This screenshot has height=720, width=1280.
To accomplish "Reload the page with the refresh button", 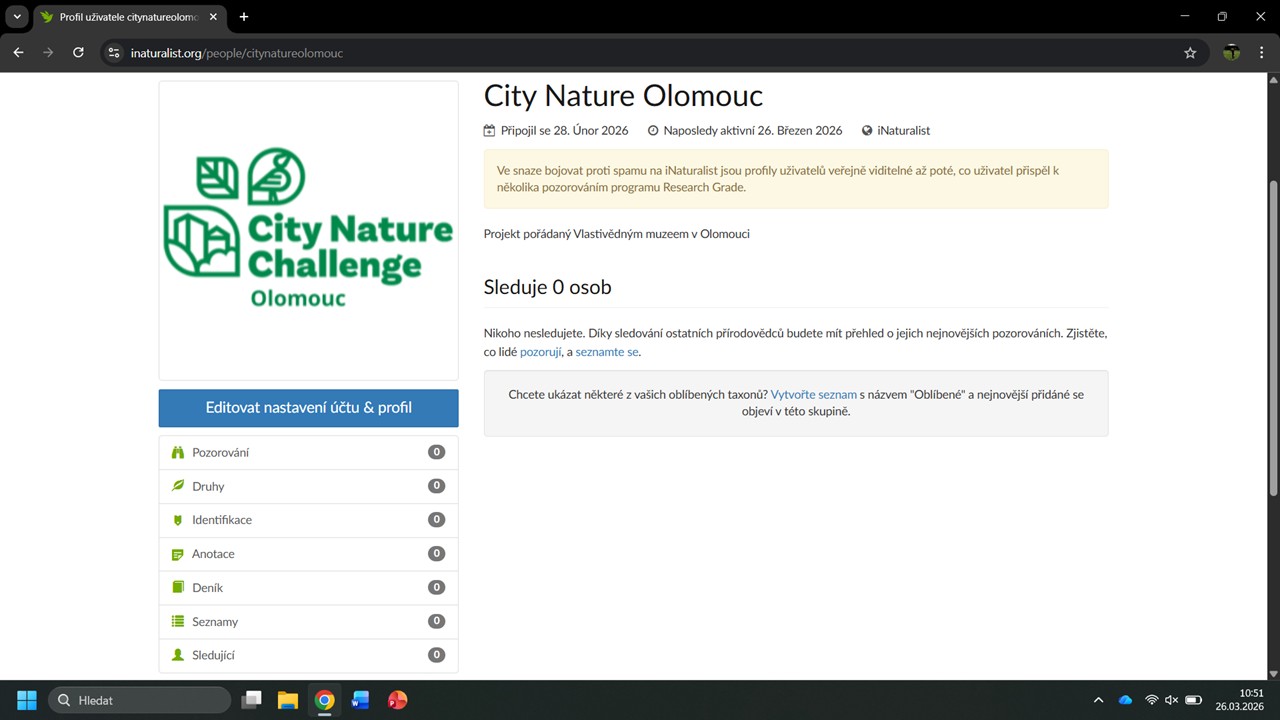I will 78,53.
